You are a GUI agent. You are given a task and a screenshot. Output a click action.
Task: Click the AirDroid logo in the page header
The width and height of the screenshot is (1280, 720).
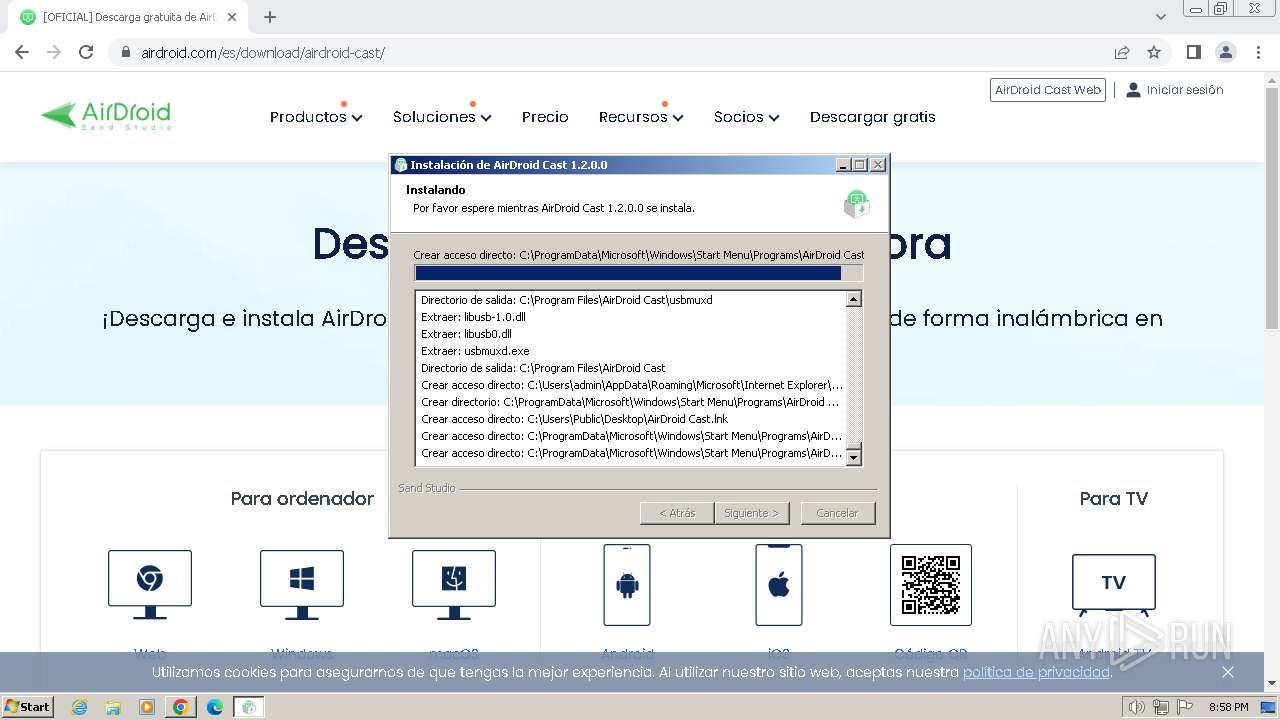pyautogui.click(x=106, y=116)
